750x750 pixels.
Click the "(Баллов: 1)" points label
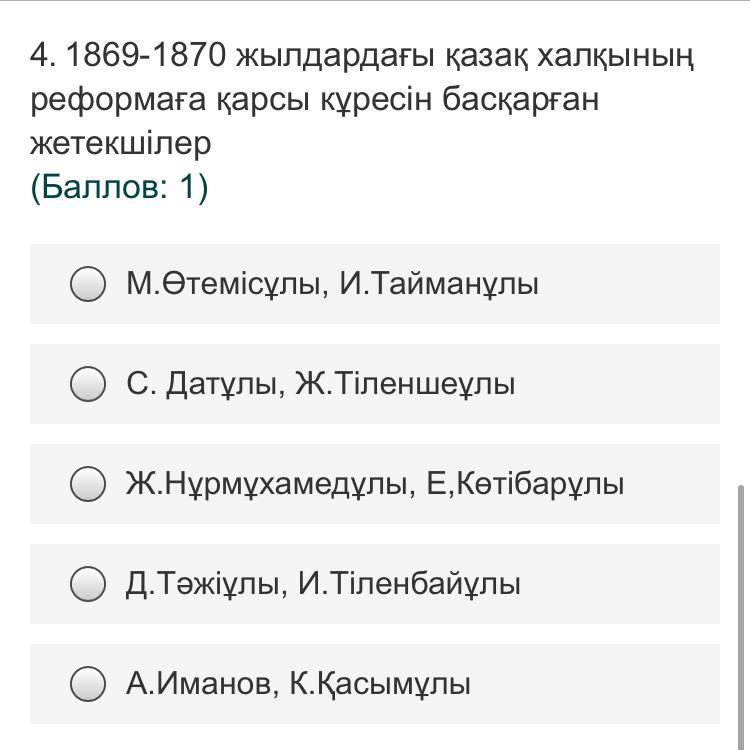tap(119, 187)
